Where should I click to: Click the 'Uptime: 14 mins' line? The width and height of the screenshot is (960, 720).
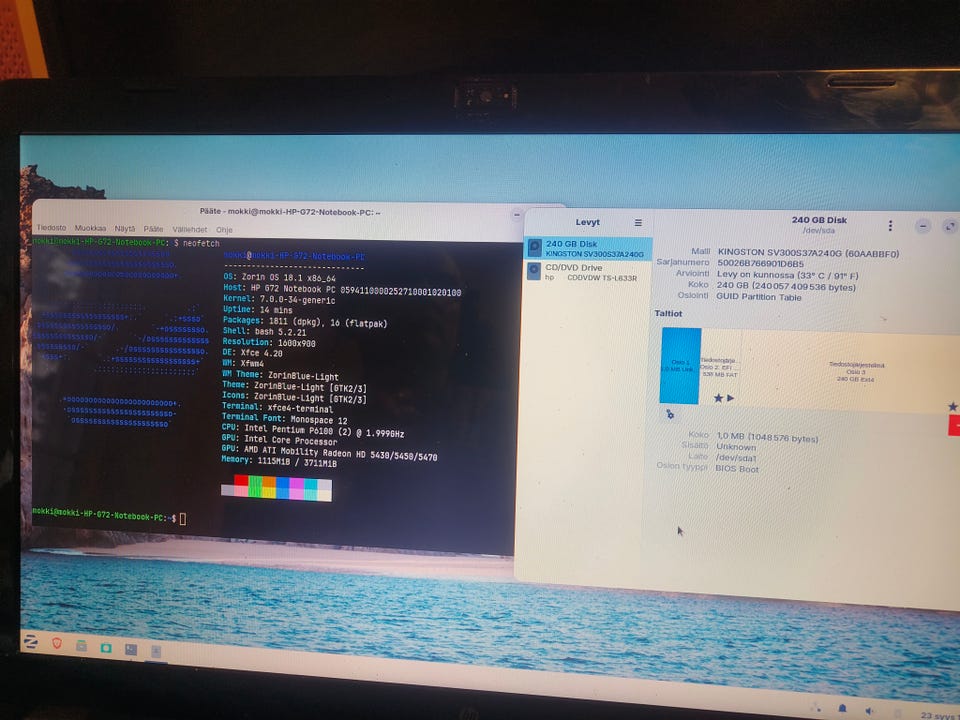(258, 310)
